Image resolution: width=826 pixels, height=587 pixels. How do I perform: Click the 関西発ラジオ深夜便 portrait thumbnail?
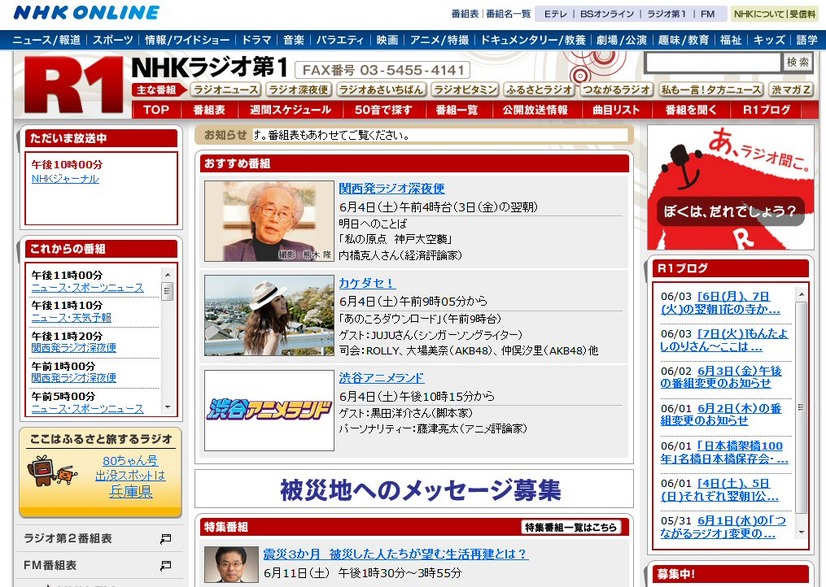269,221
